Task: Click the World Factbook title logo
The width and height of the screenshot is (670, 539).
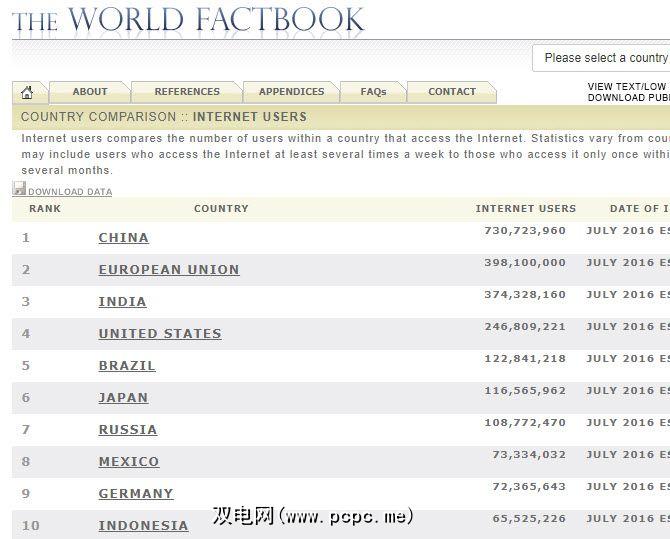Action: (188, 19)
